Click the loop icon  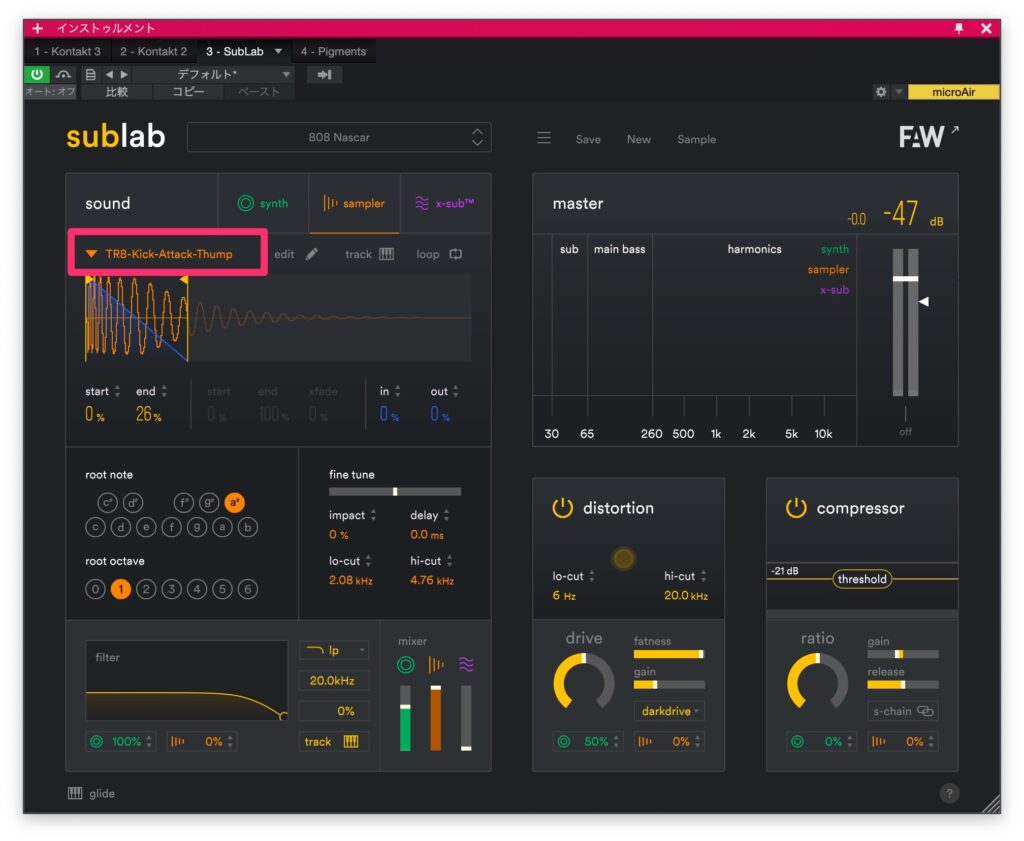[456, 254]
